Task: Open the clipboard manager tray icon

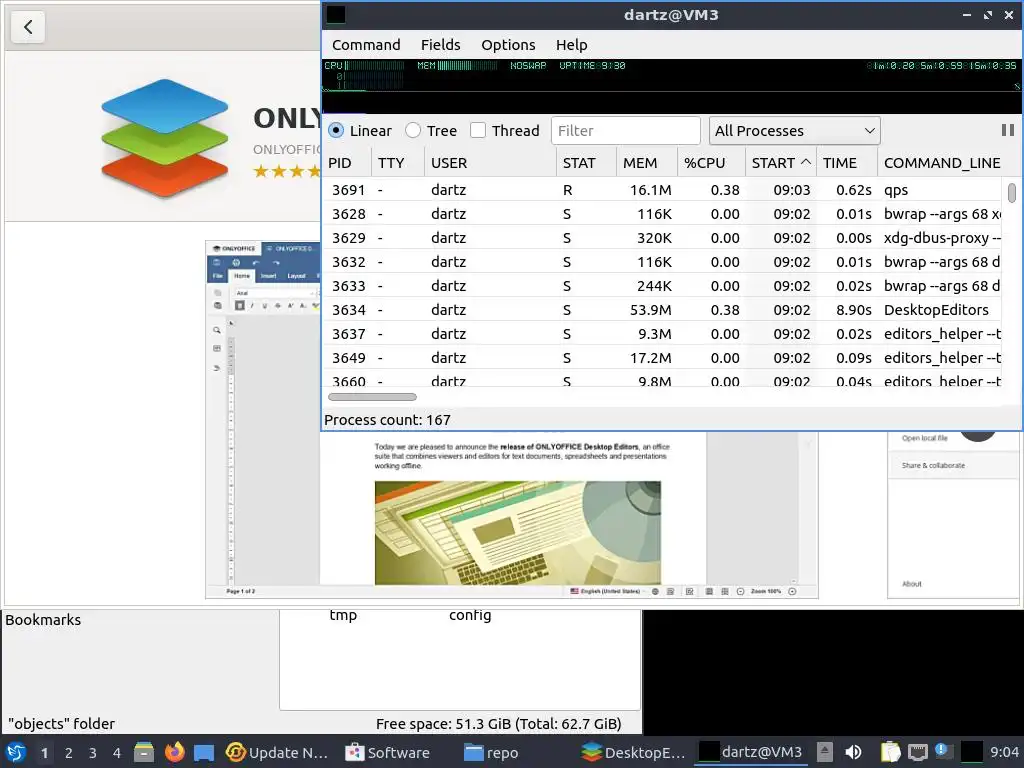Action: tap(889, 752)
